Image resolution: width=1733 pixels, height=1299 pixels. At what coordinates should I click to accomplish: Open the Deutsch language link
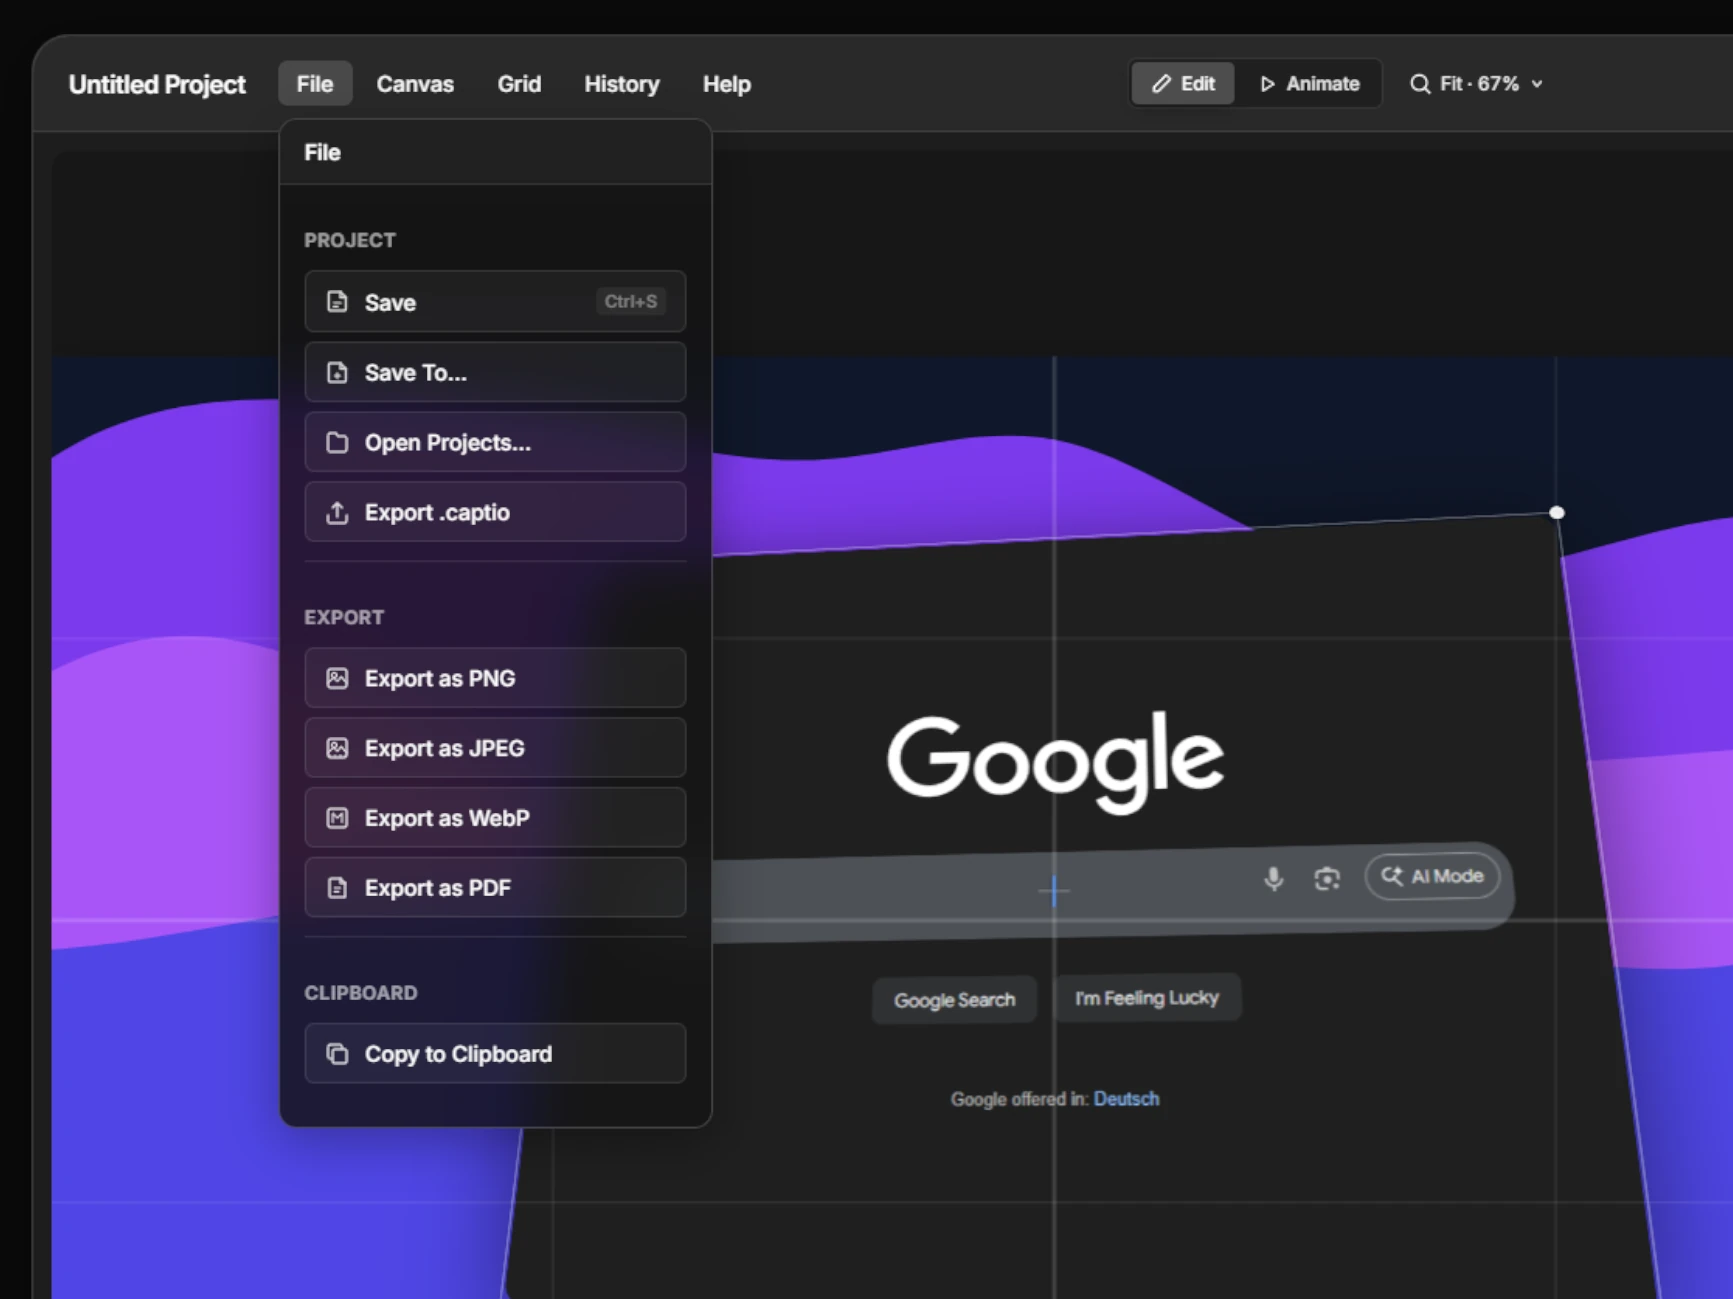click(x=1126, y=1098)
